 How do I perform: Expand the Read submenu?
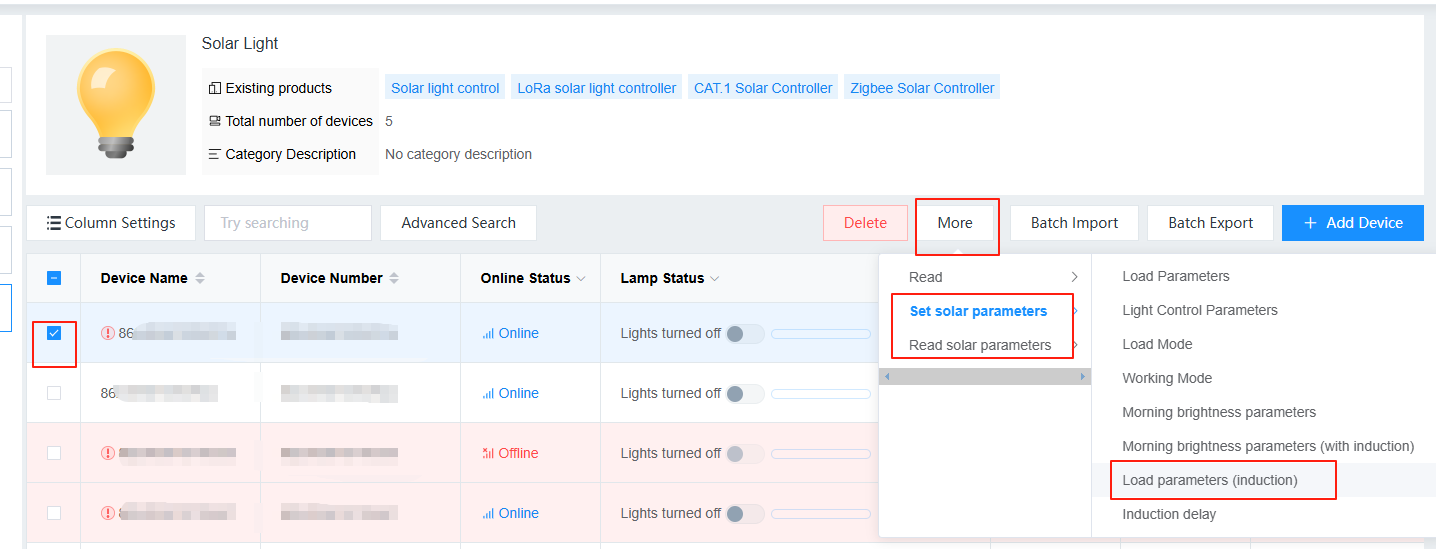(x=984, y=277)
